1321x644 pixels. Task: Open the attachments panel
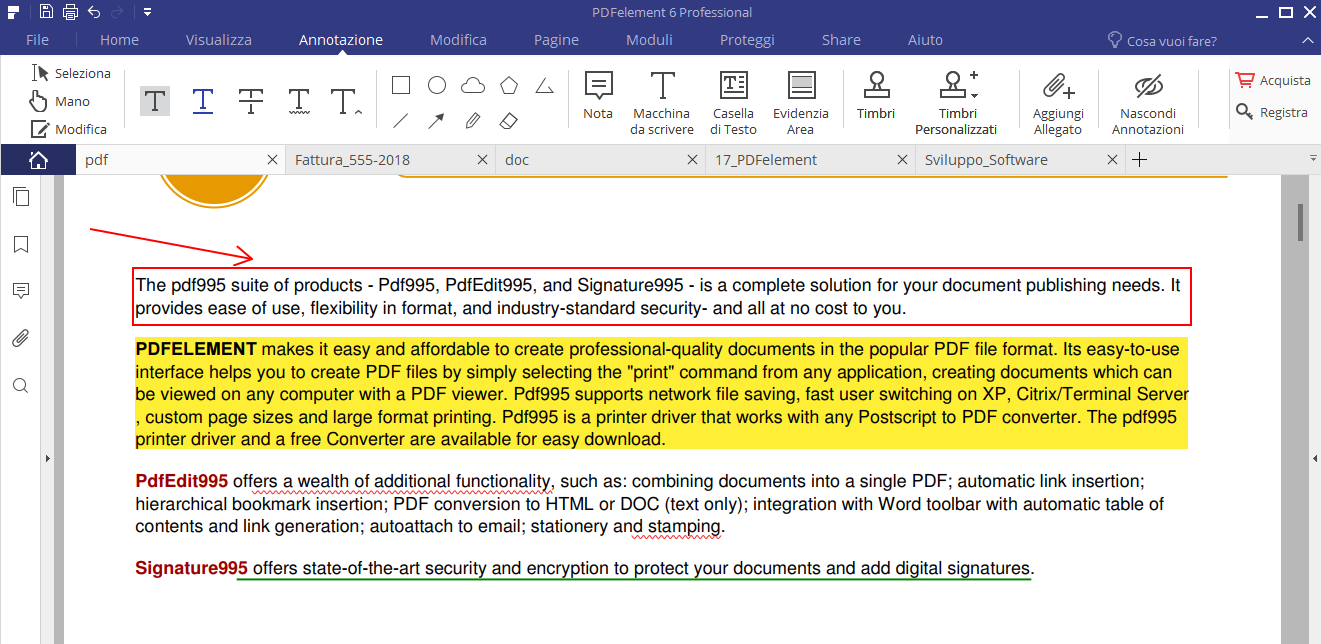[20, 338]
